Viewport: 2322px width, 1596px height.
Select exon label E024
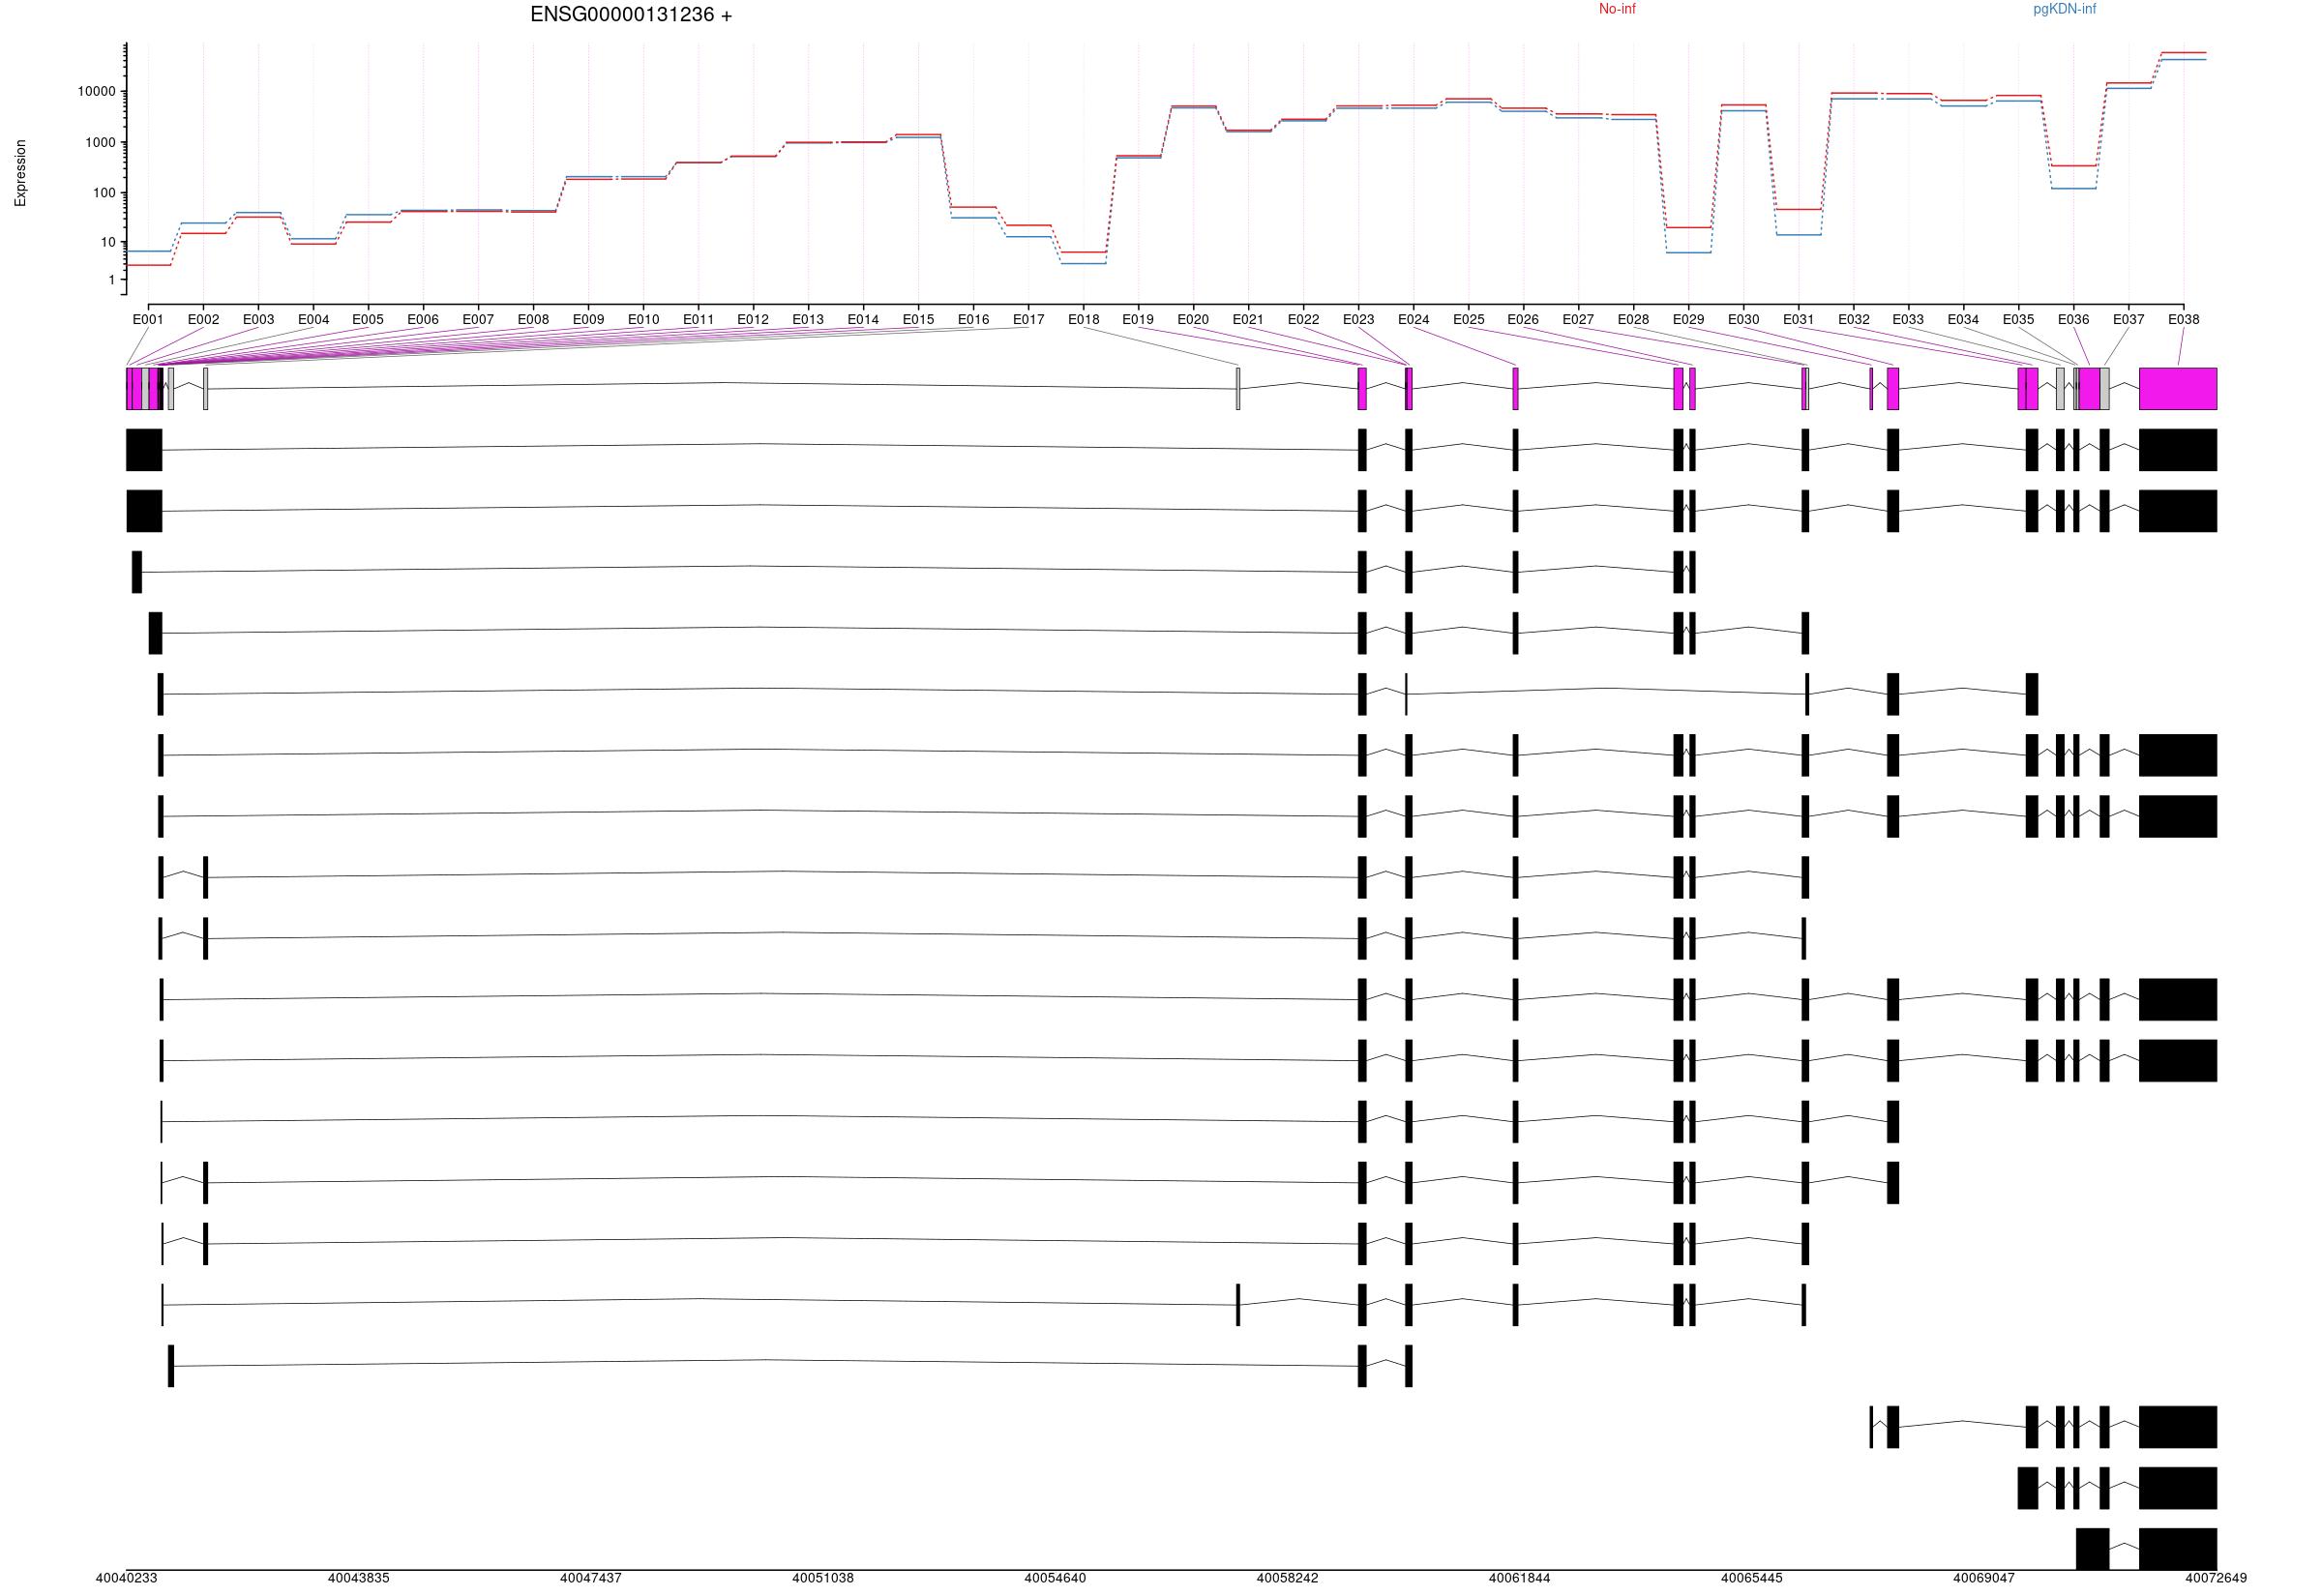1413,320
